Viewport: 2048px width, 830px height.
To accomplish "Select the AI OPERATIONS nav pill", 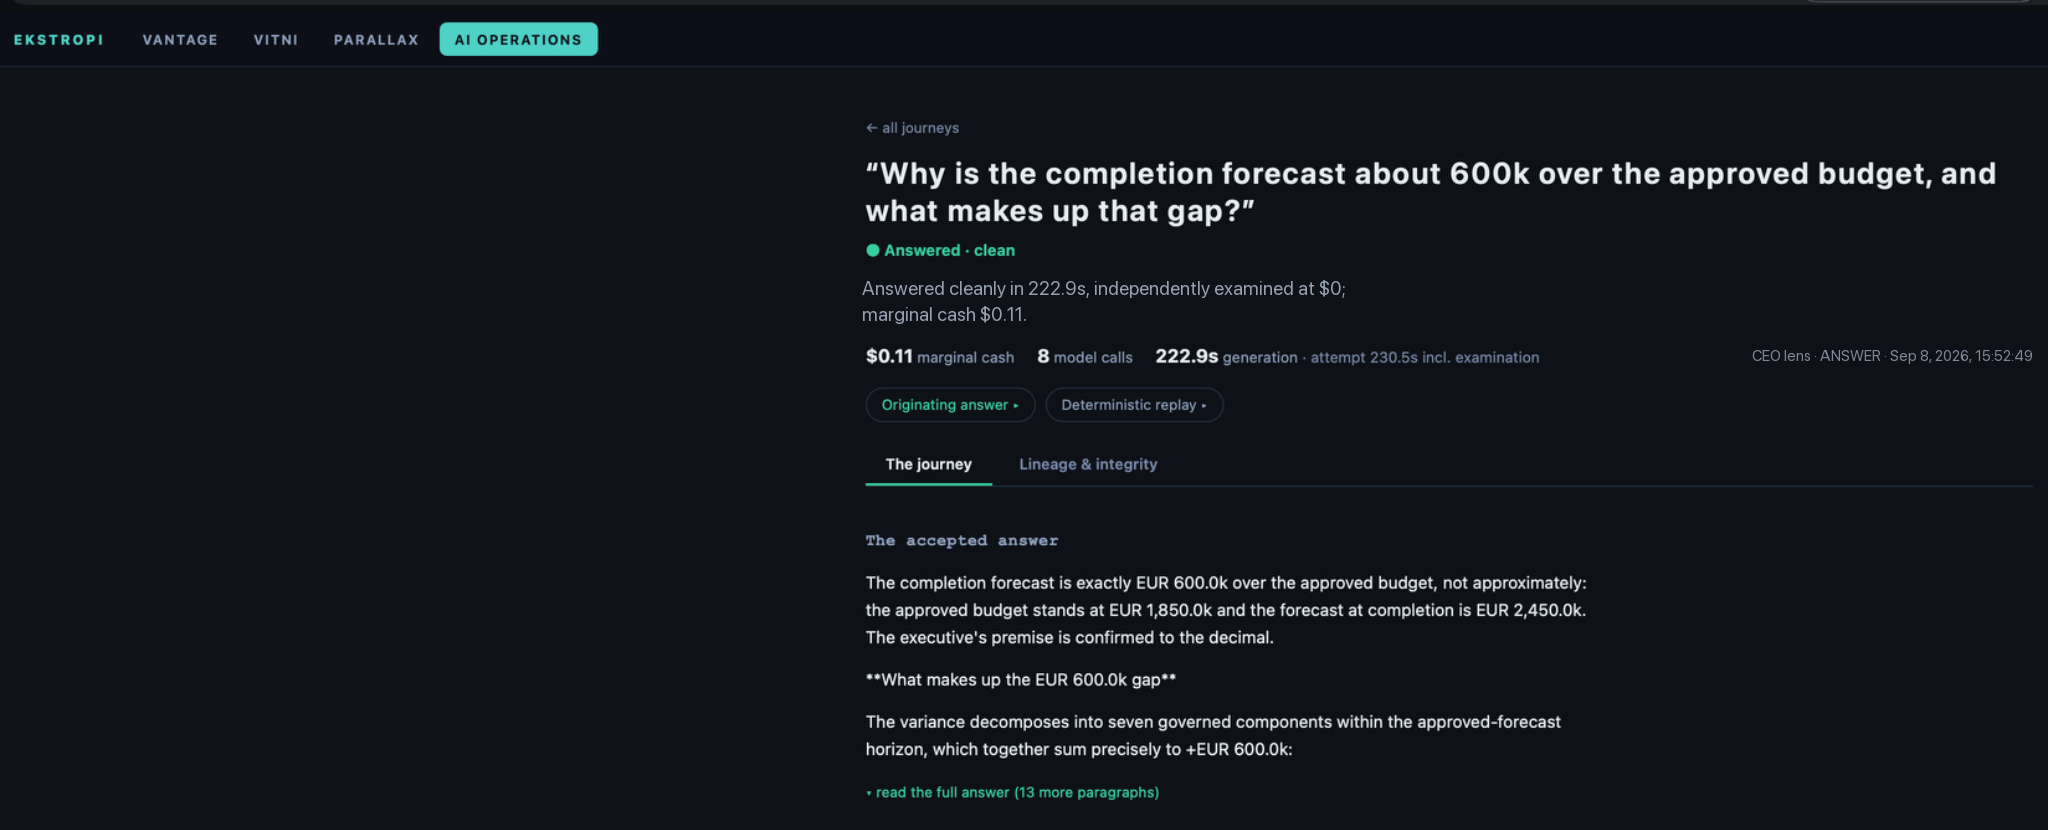I will pyautogui.click(x=518, y=39).
